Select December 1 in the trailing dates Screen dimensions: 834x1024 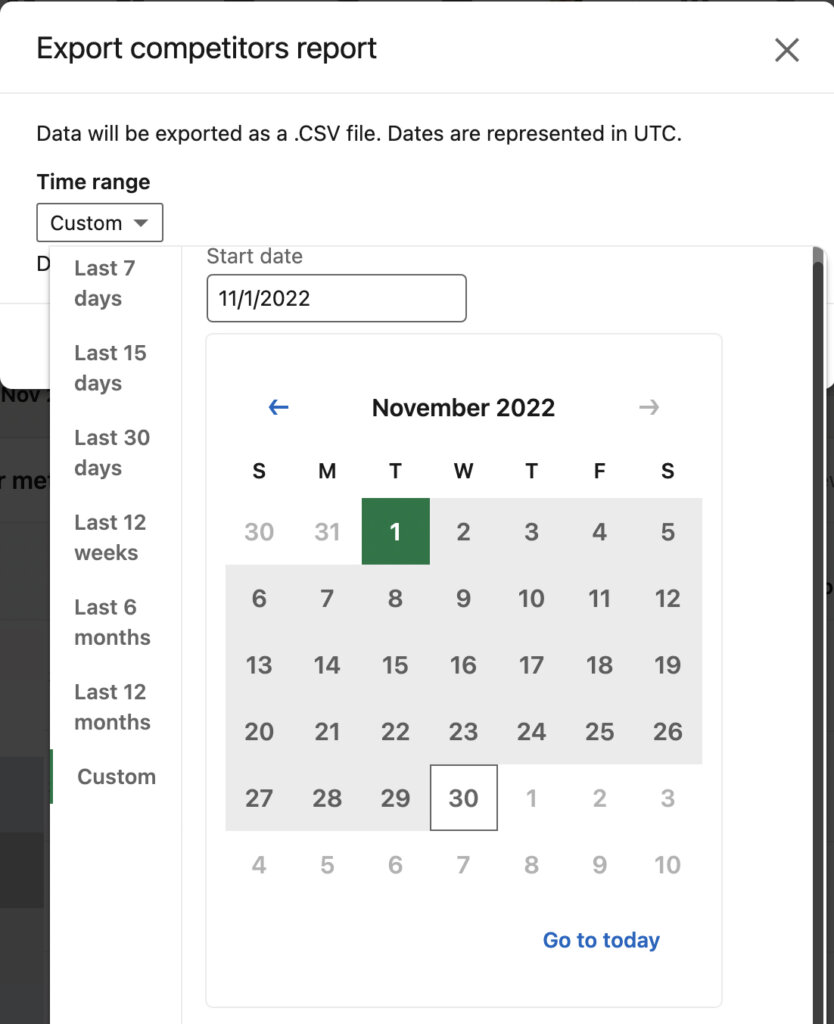(531, 798)
